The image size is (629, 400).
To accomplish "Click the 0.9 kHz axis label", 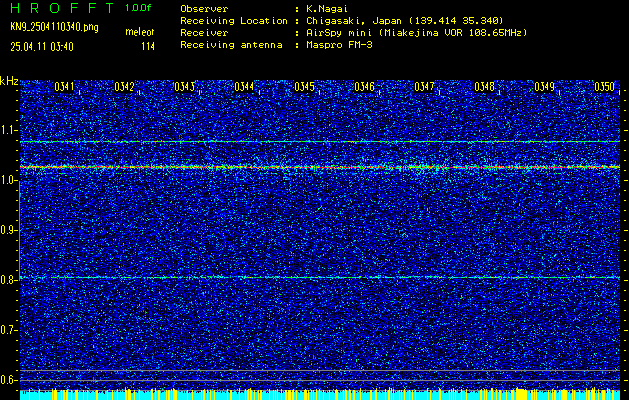I will tap(8, 230).
